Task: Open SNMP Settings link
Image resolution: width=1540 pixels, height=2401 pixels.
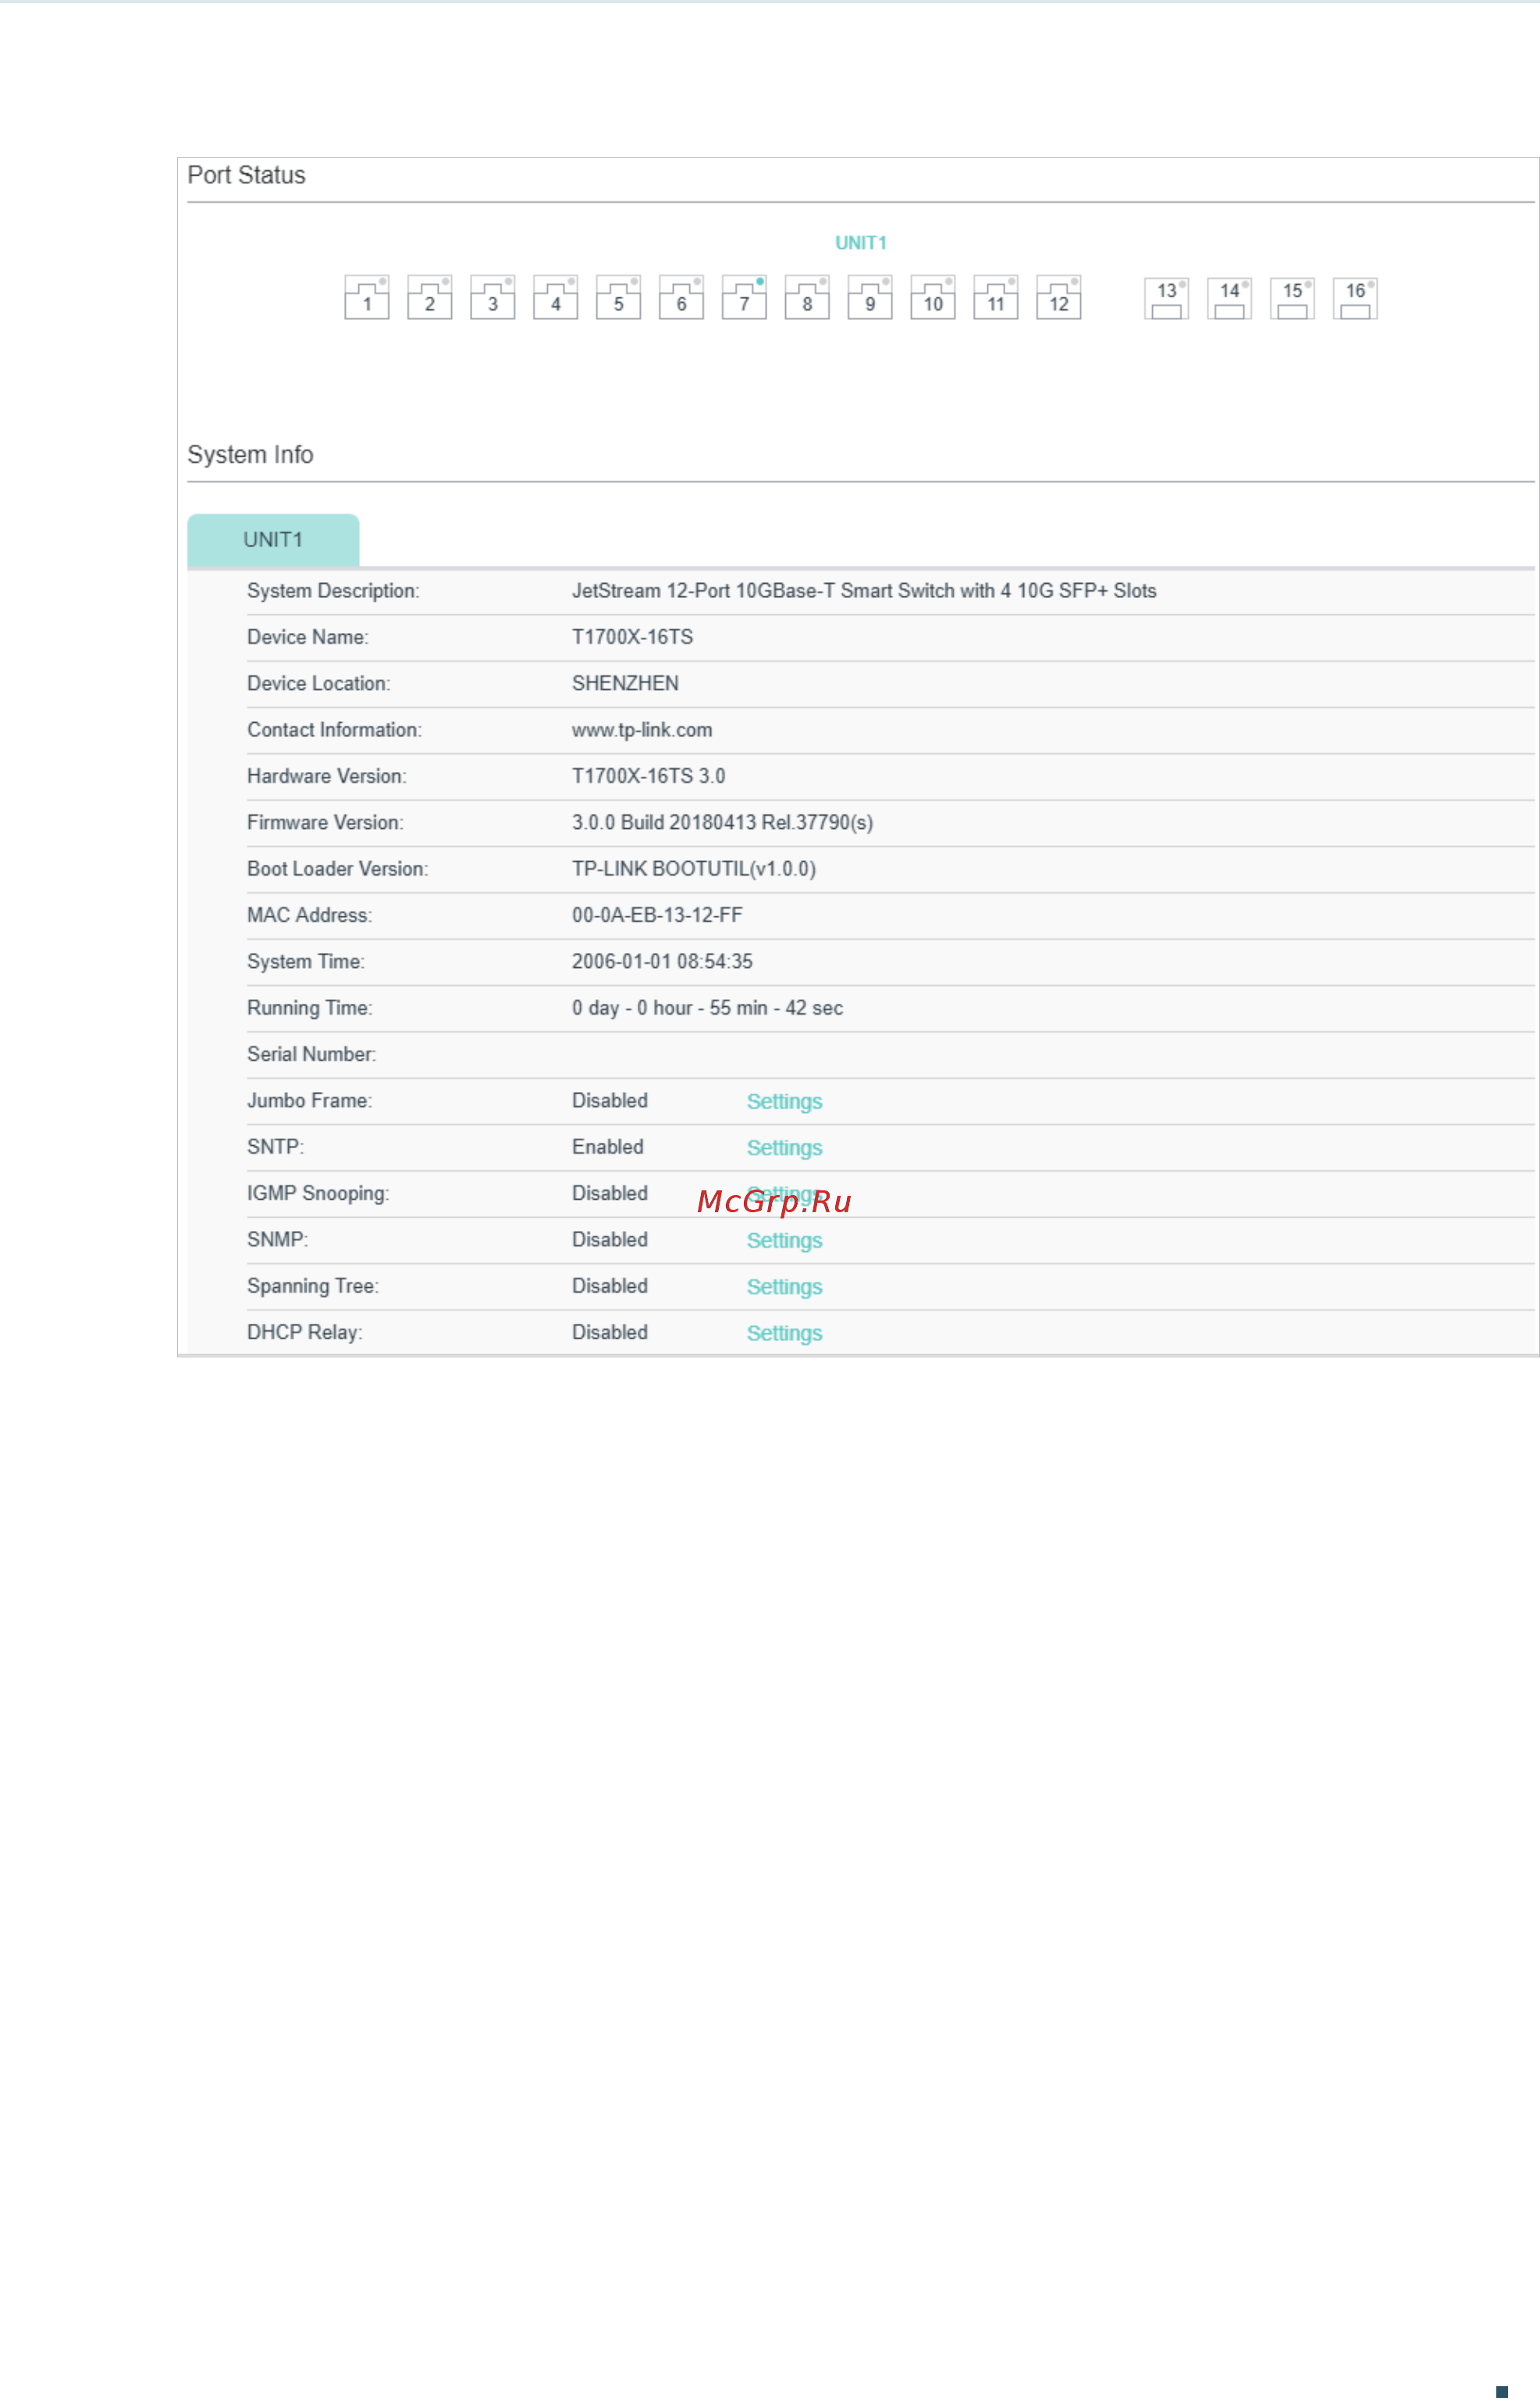Action: [785, 1241]
